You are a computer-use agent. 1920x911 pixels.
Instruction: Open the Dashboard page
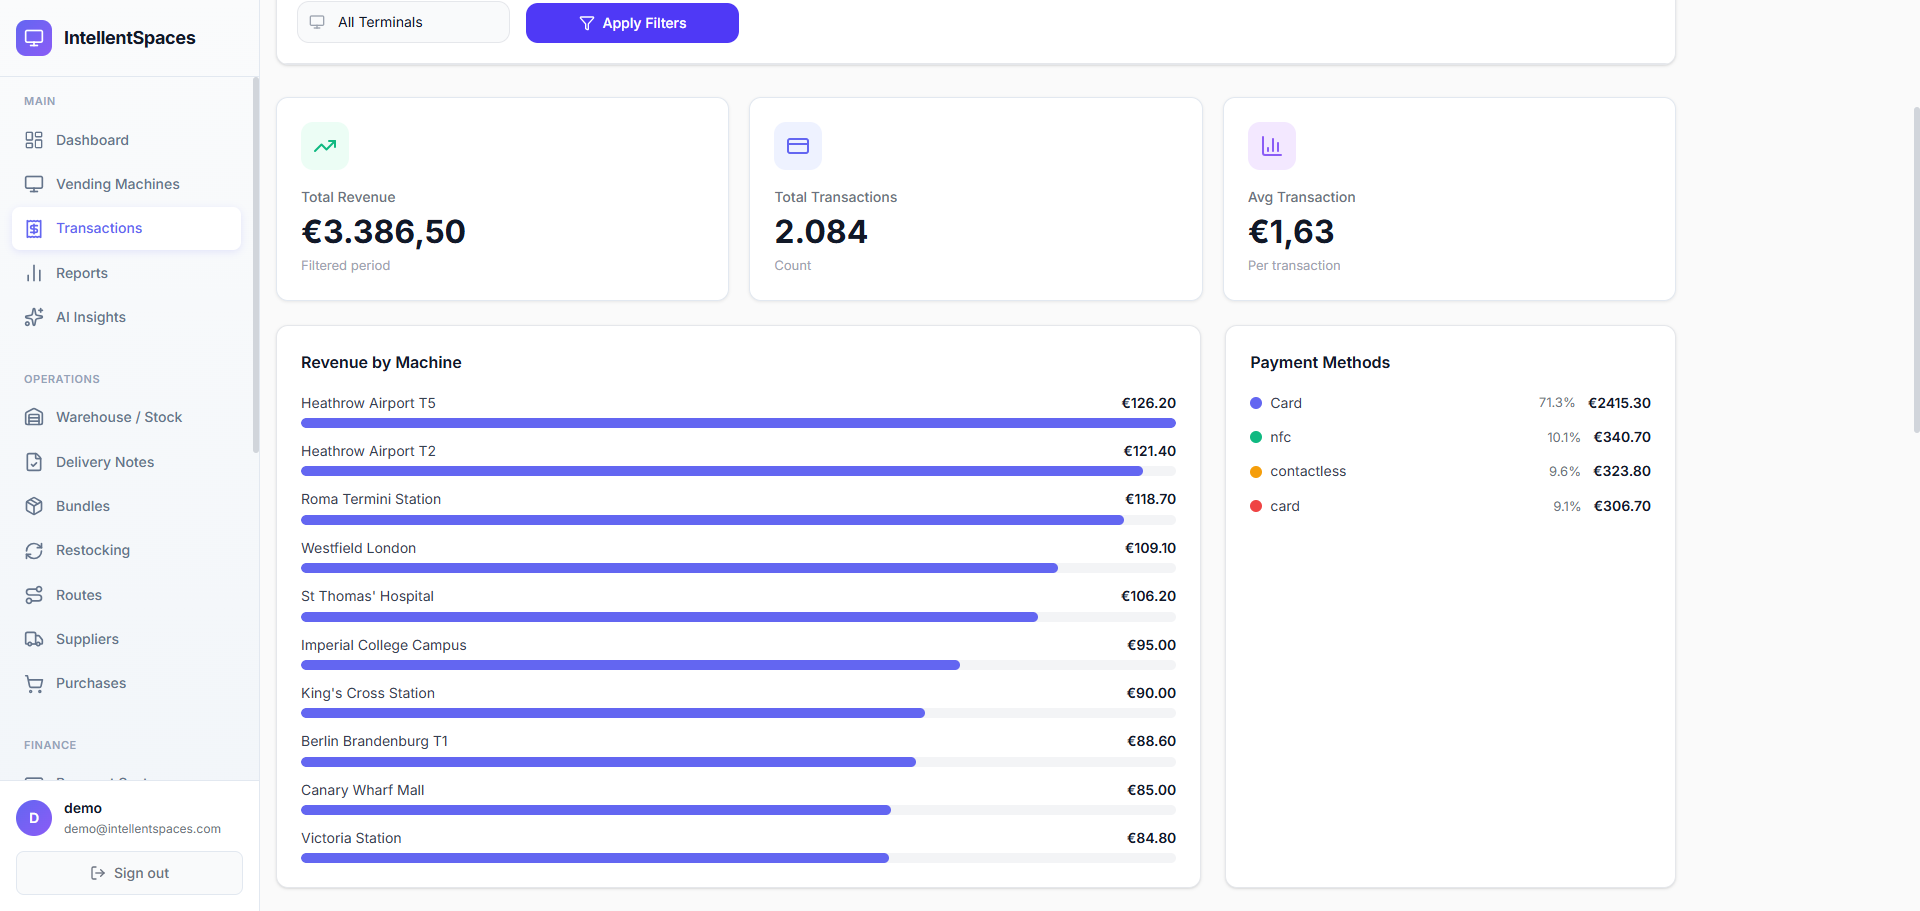(126, 140)
